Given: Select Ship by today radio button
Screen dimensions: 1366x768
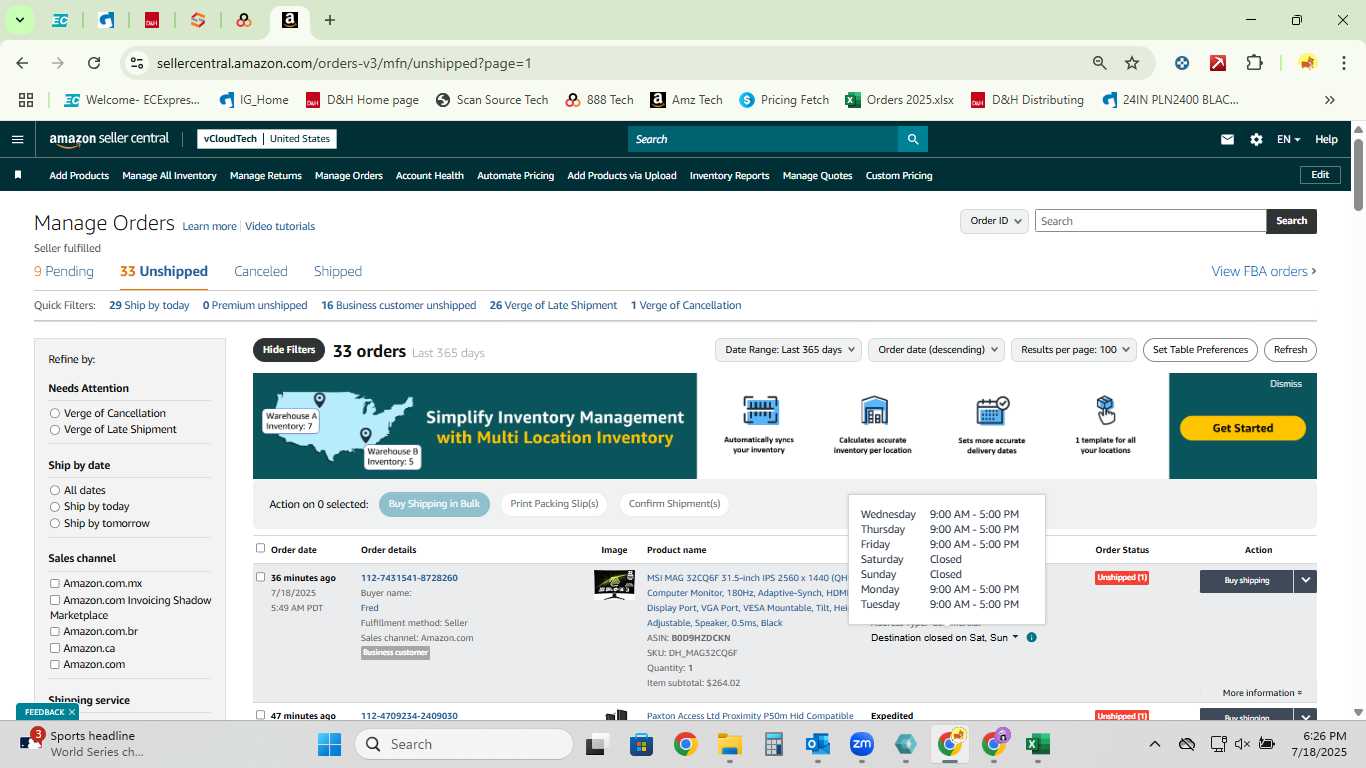Looking at the screenshot, I should [55, 506].
